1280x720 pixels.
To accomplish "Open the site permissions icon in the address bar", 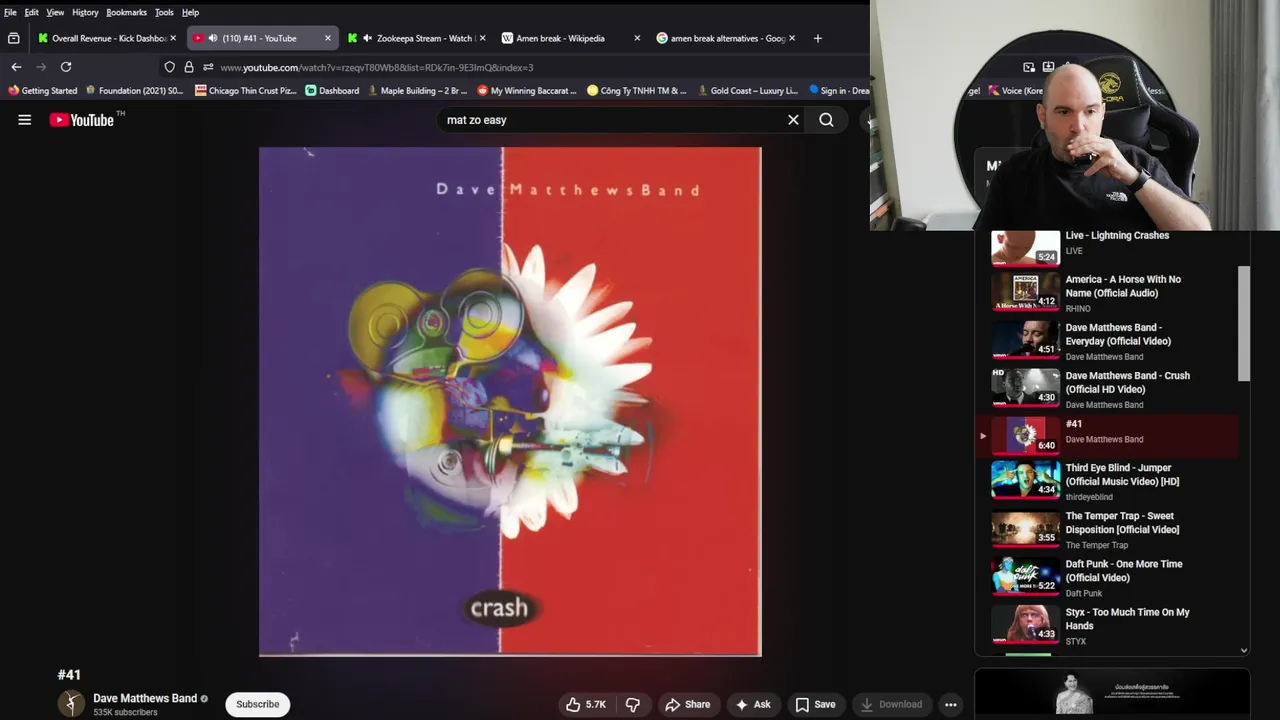I will pos(208,67).
